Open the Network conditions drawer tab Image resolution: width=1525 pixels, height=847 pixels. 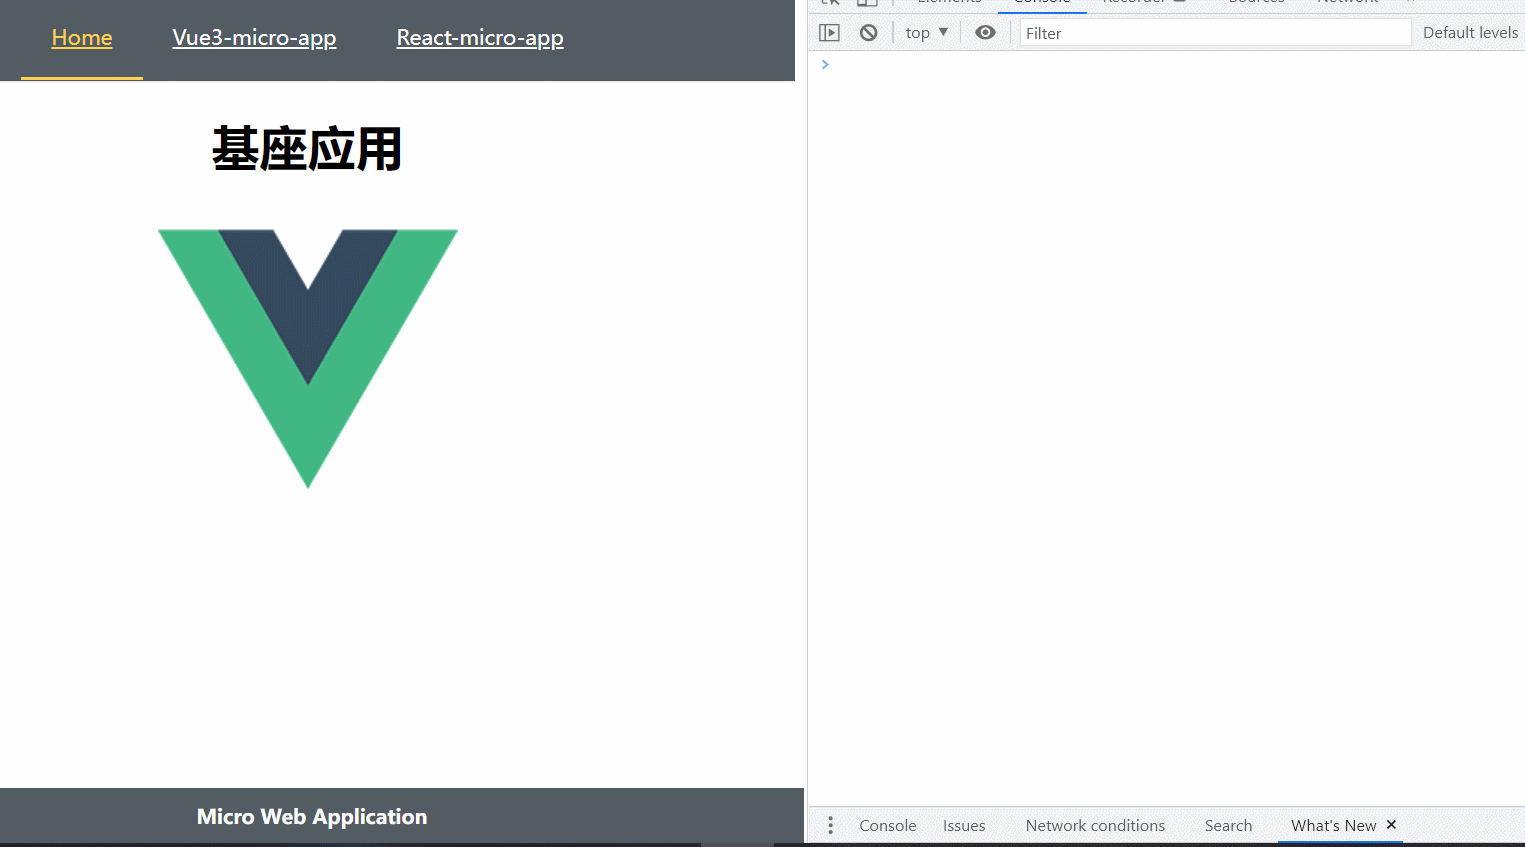[1095, 825]
